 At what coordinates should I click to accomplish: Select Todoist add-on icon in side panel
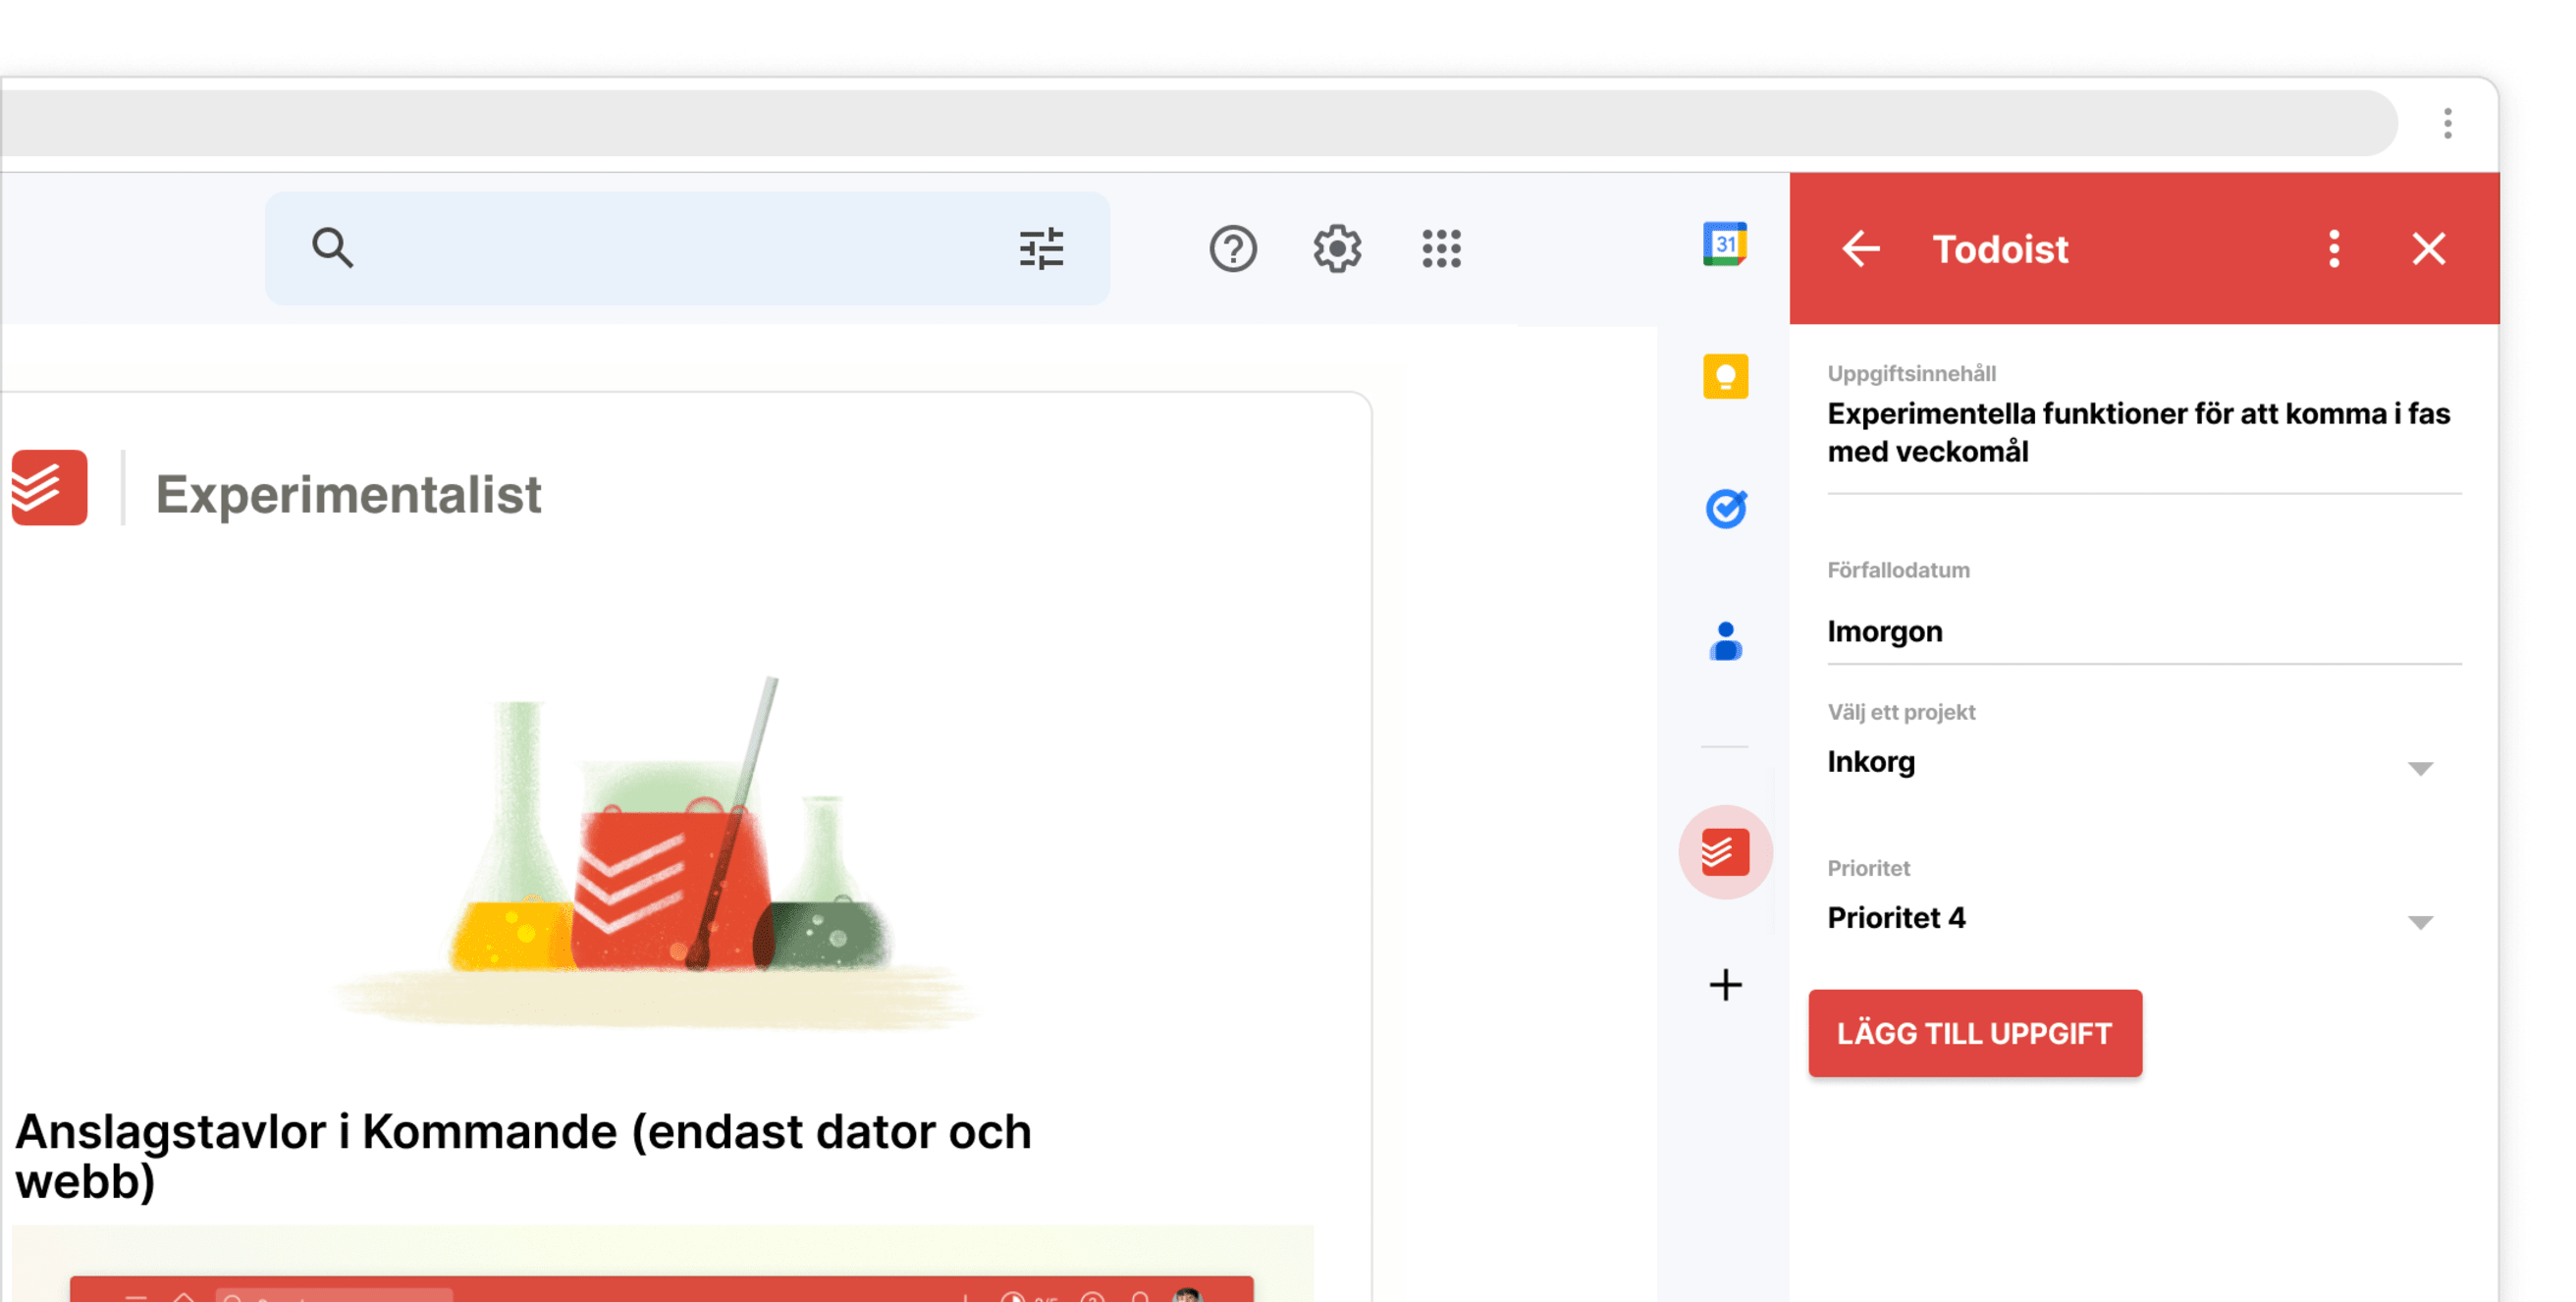[x=1725, y=852]
